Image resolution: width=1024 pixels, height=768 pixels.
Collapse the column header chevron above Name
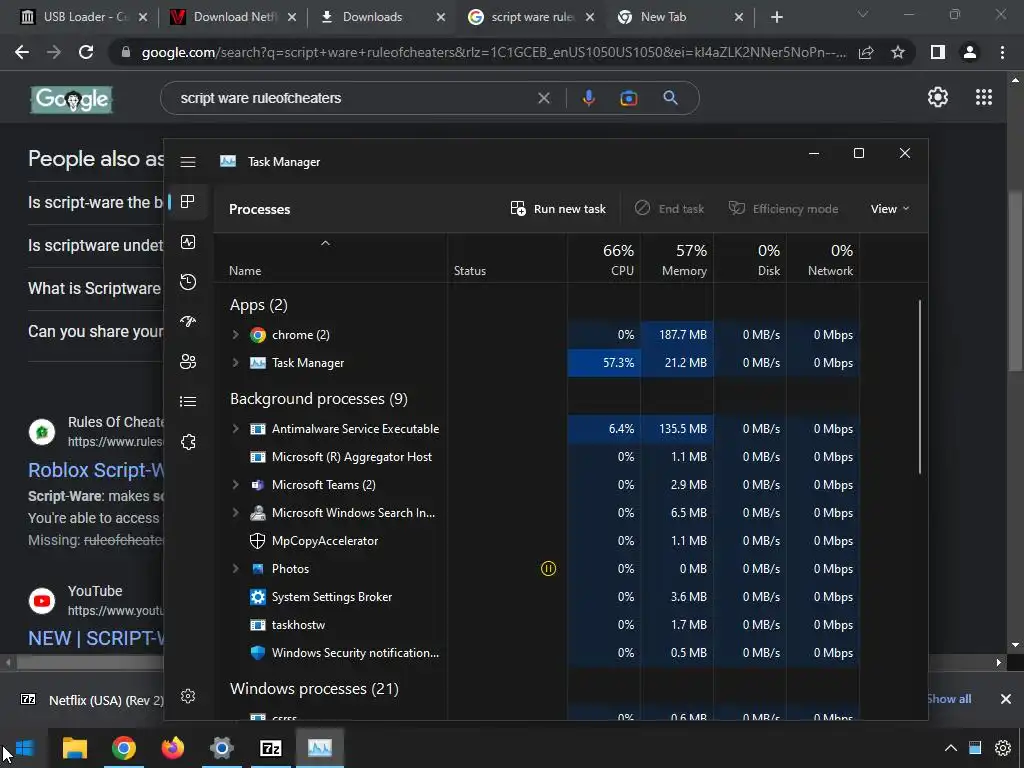pyautogui.click(x=325, y=244)
